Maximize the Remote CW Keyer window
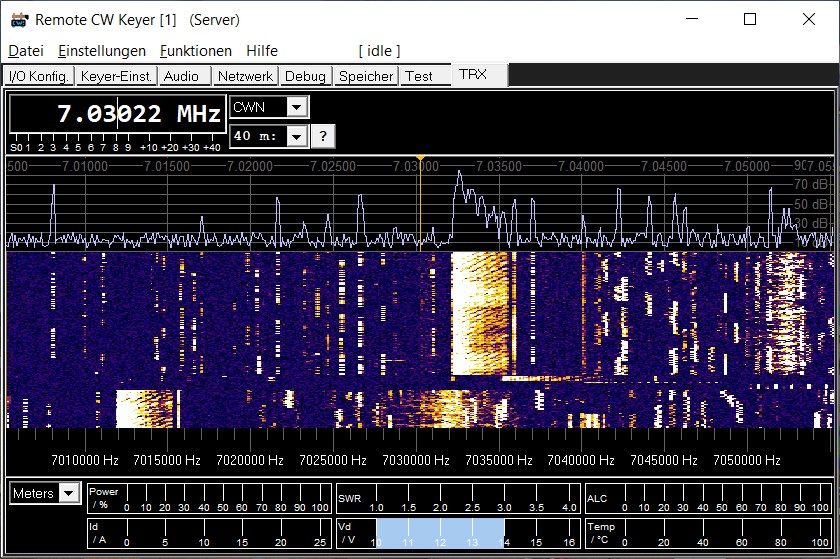This screenshot has width=840, height=559. 750,19
